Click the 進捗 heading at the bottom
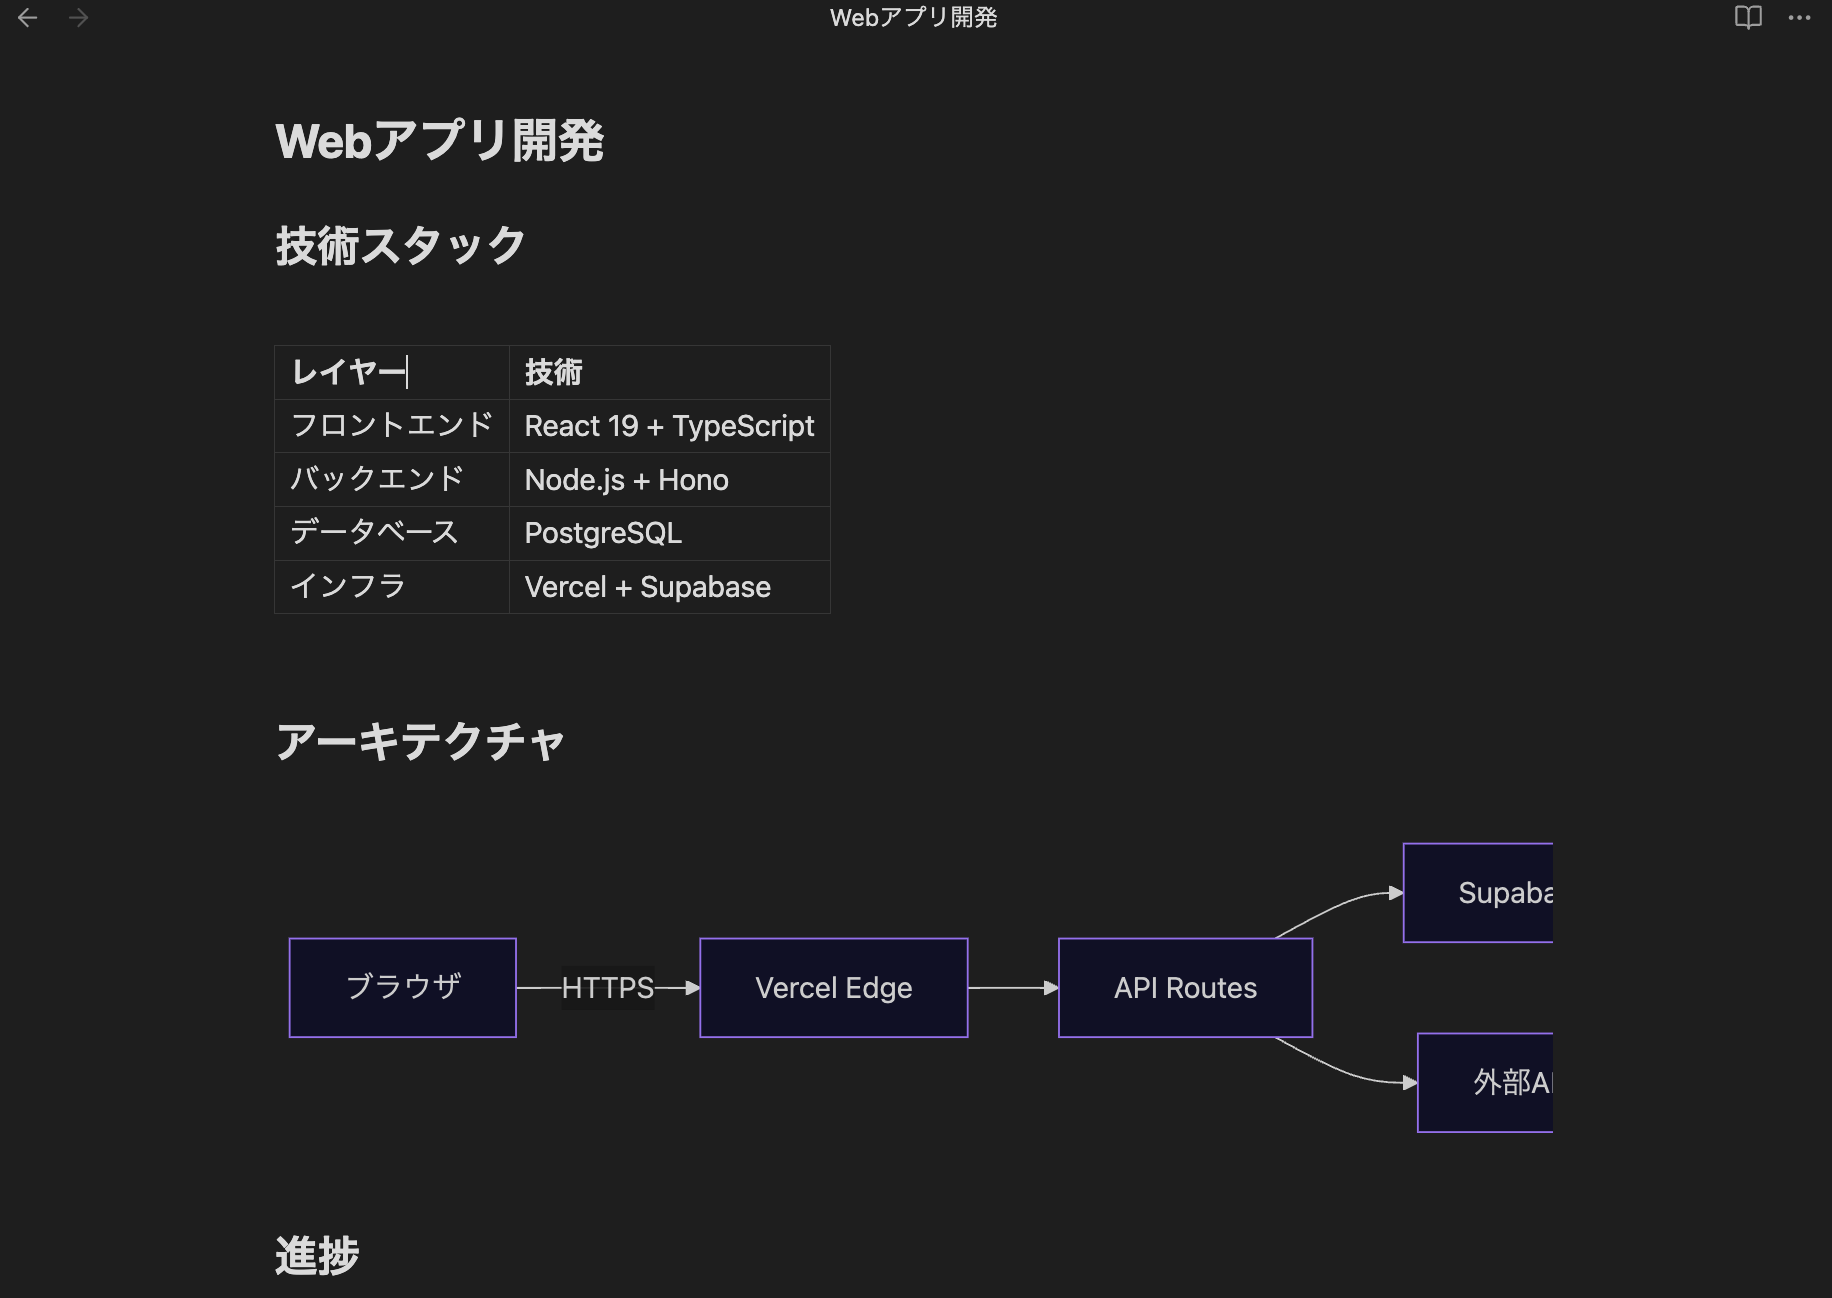The width and height of the screenshot is (1832, 1298). (315, 1256)
